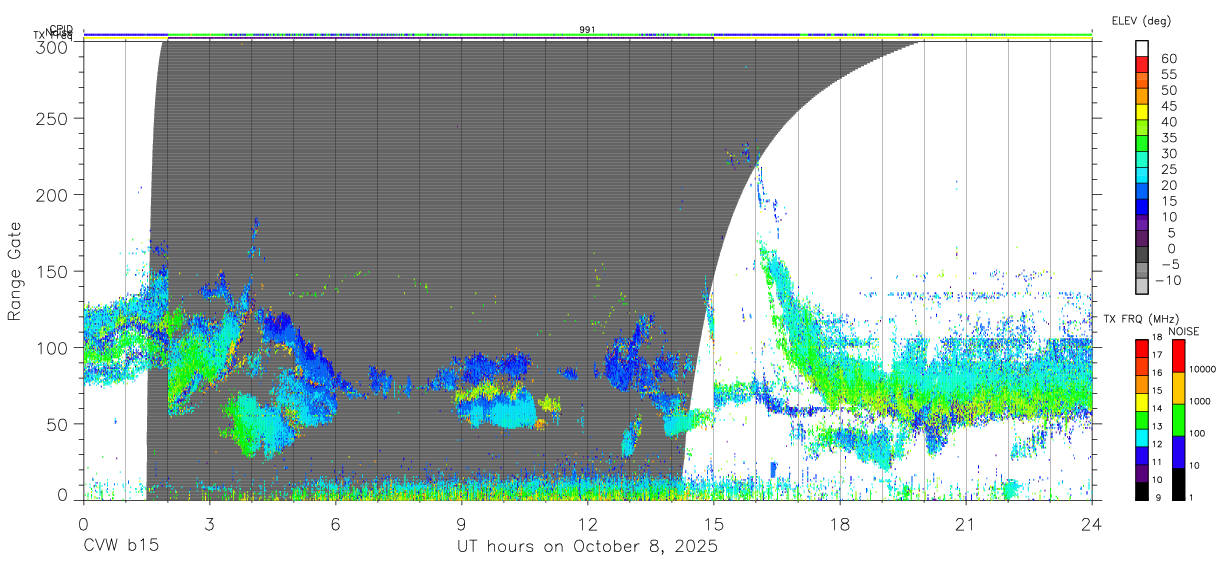Click 'UT hours on October 8, 2025' label
The width and height of the screenshot is (1228, 567).
[x=587, y=547]
